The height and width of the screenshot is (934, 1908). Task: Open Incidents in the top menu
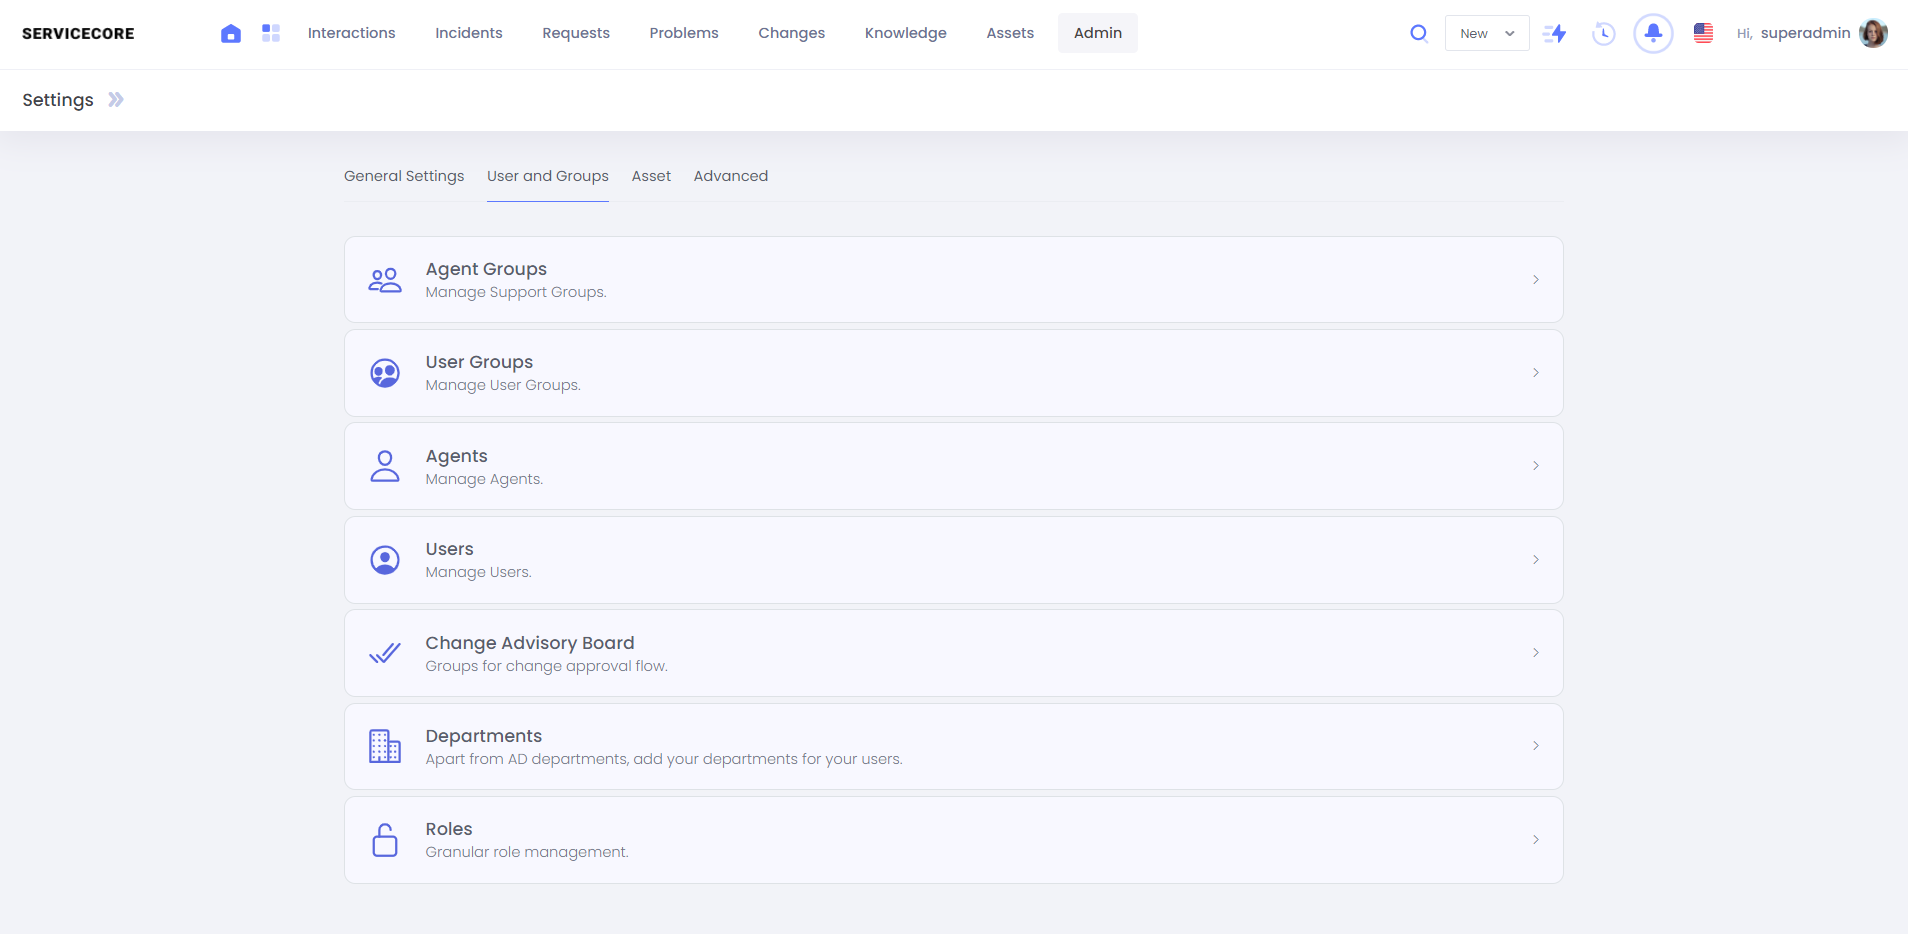[x=468, y=33]
